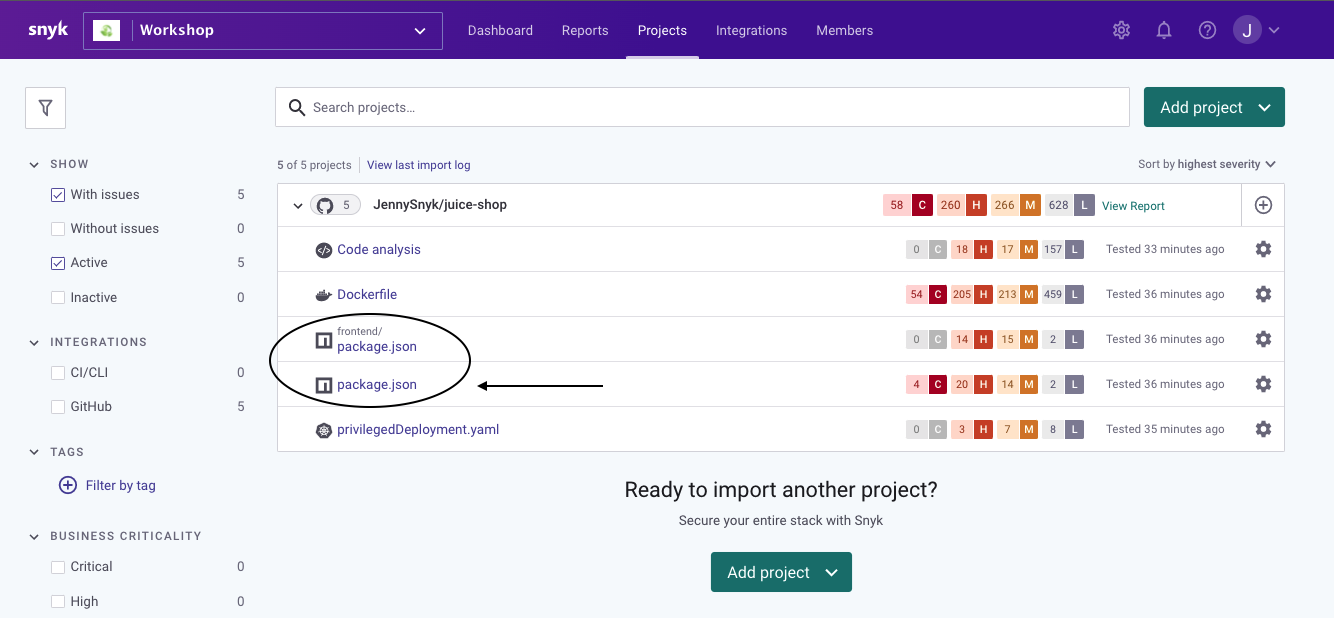Open the Sort by highest severity dropdown
This screenshot has width=1334, height=618.
(x=1207, y=164)
